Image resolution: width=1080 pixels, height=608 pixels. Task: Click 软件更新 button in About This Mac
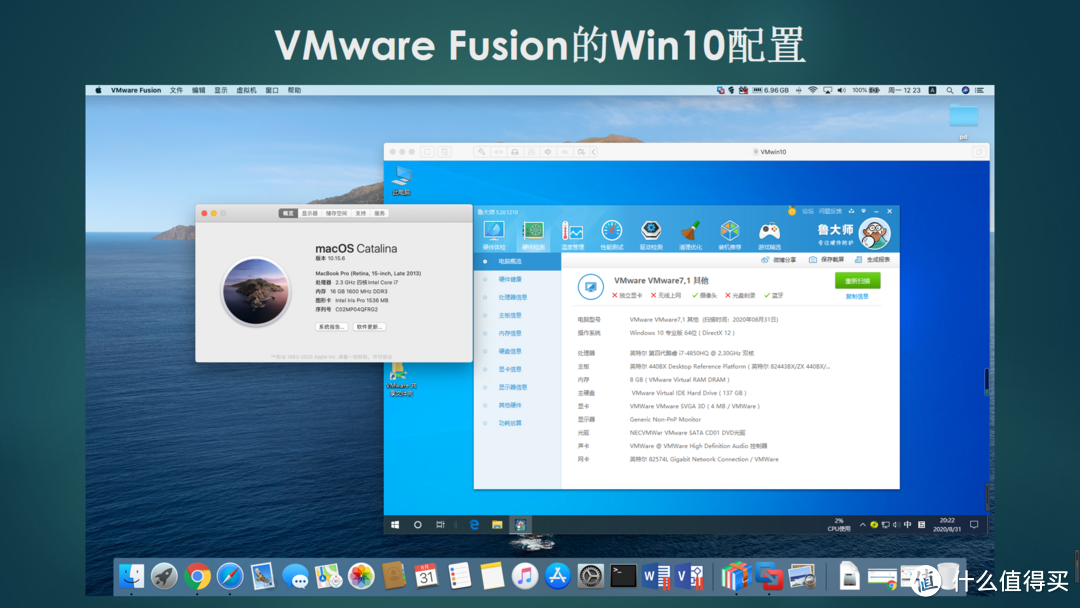click(x=369, y=326)
